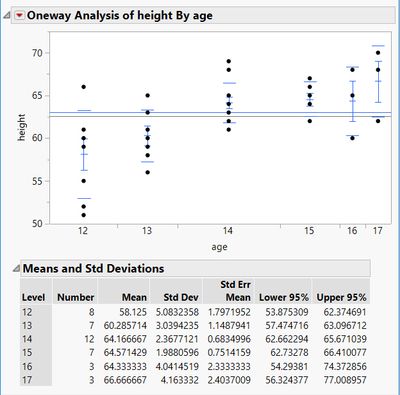Click the height y-axis label
The image size is (400, 395).
point(21,127)
